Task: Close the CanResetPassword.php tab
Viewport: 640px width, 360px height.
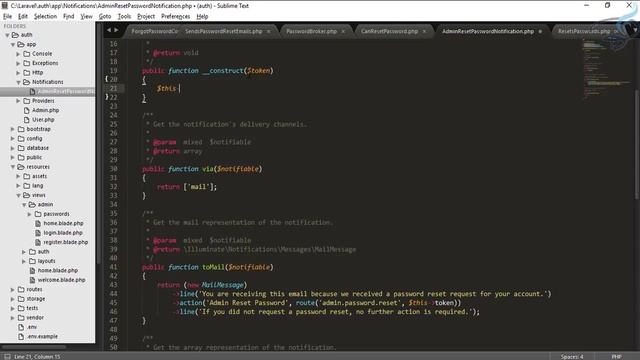Action: coord(424,31)
